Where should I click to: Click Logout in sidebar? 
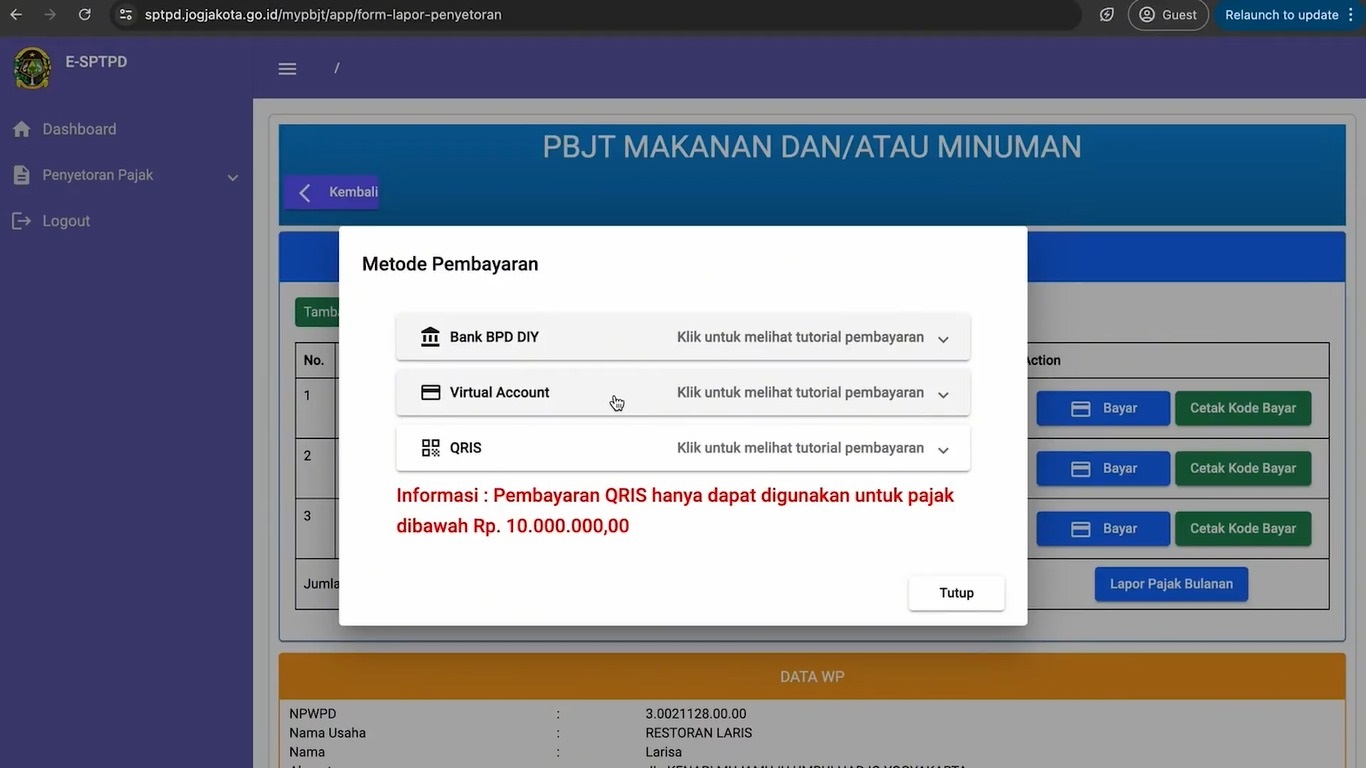click(x=66, y=221)
